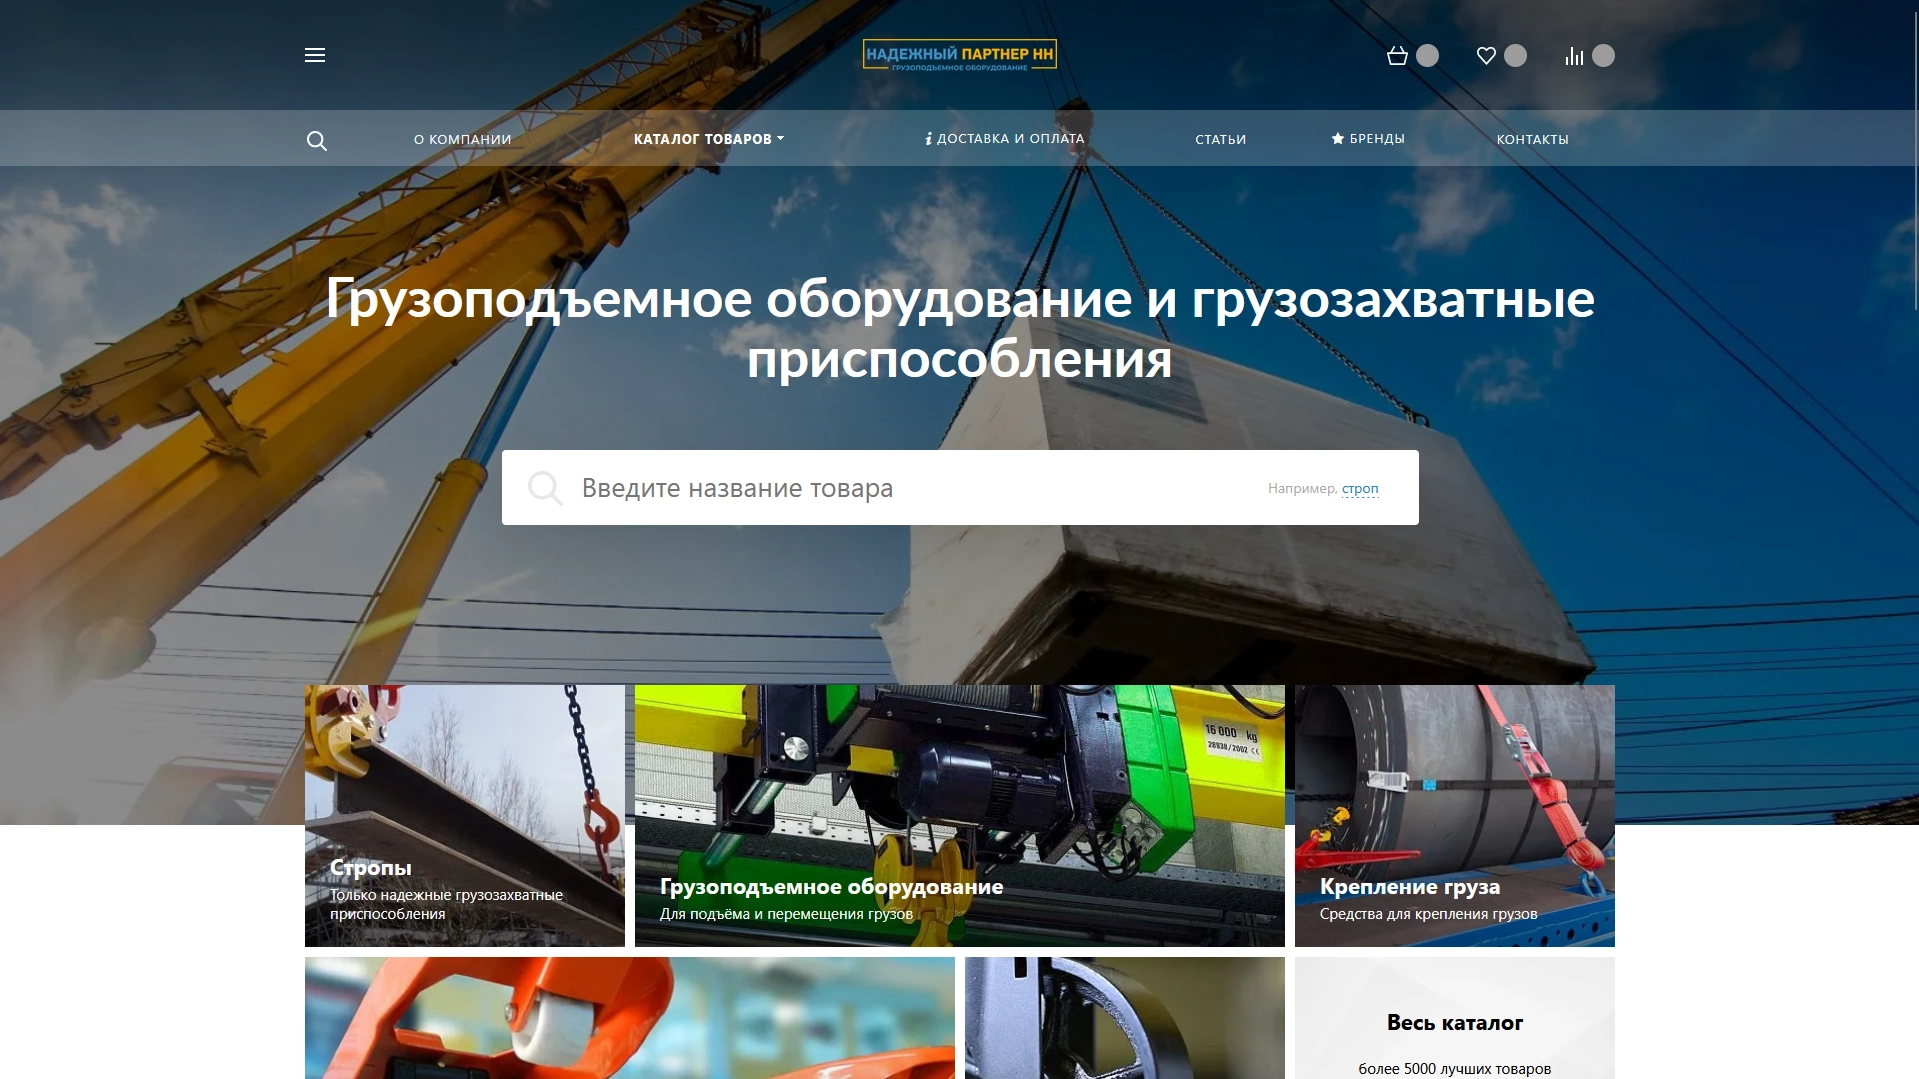Open the Крепление груза category card

pyautogui.click(x=1455, y=816)
